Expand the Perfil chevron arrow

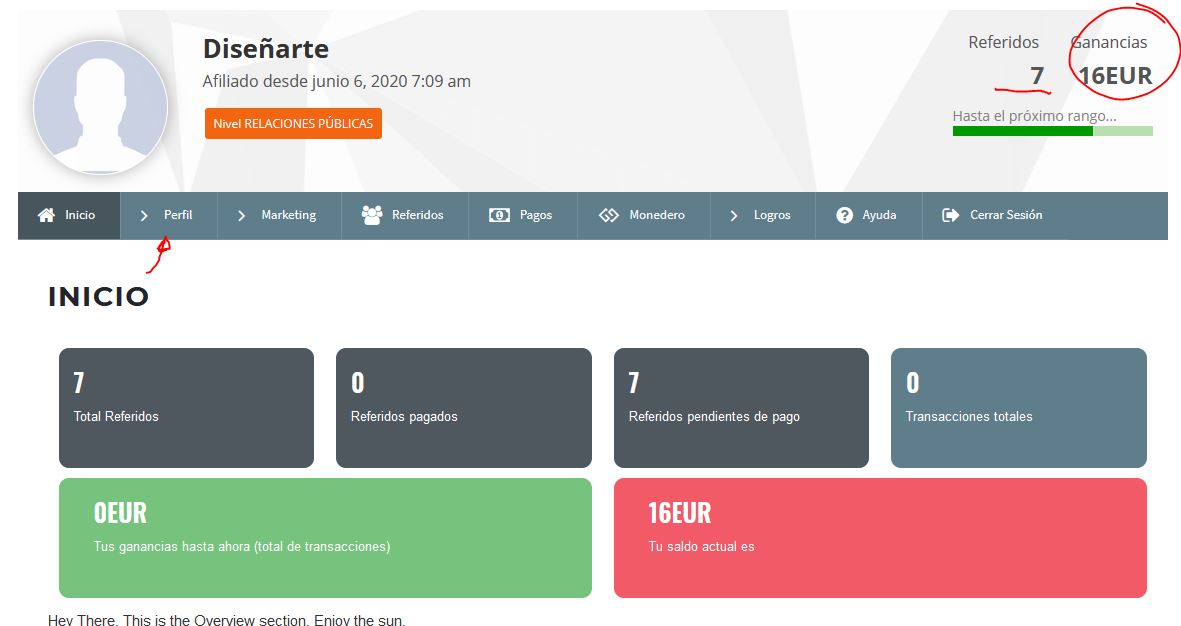coord(144,216)
